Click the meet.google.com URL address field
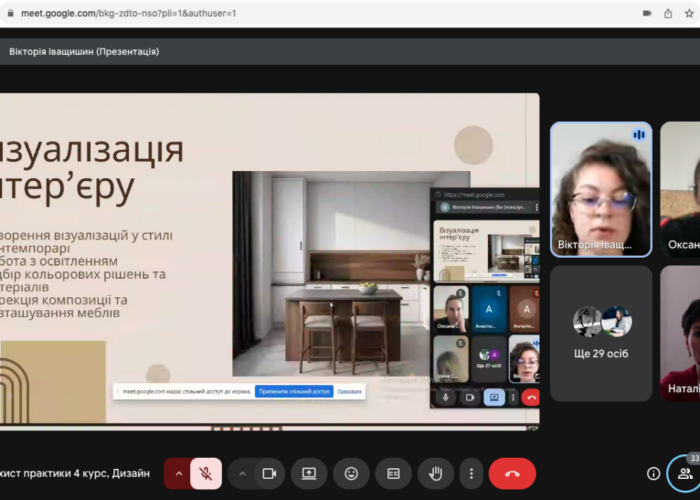This screenshot has width=700, height=500. (x=300, y=13)
